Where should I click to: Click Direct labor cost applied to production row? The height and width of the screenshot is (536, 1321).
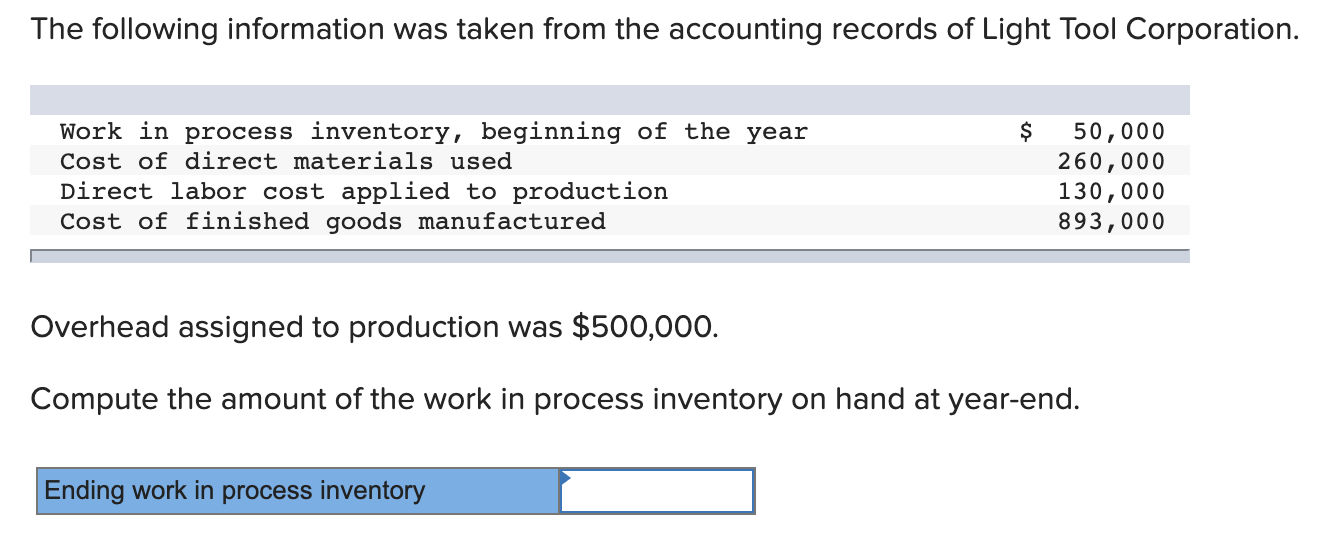pos(610,191)
